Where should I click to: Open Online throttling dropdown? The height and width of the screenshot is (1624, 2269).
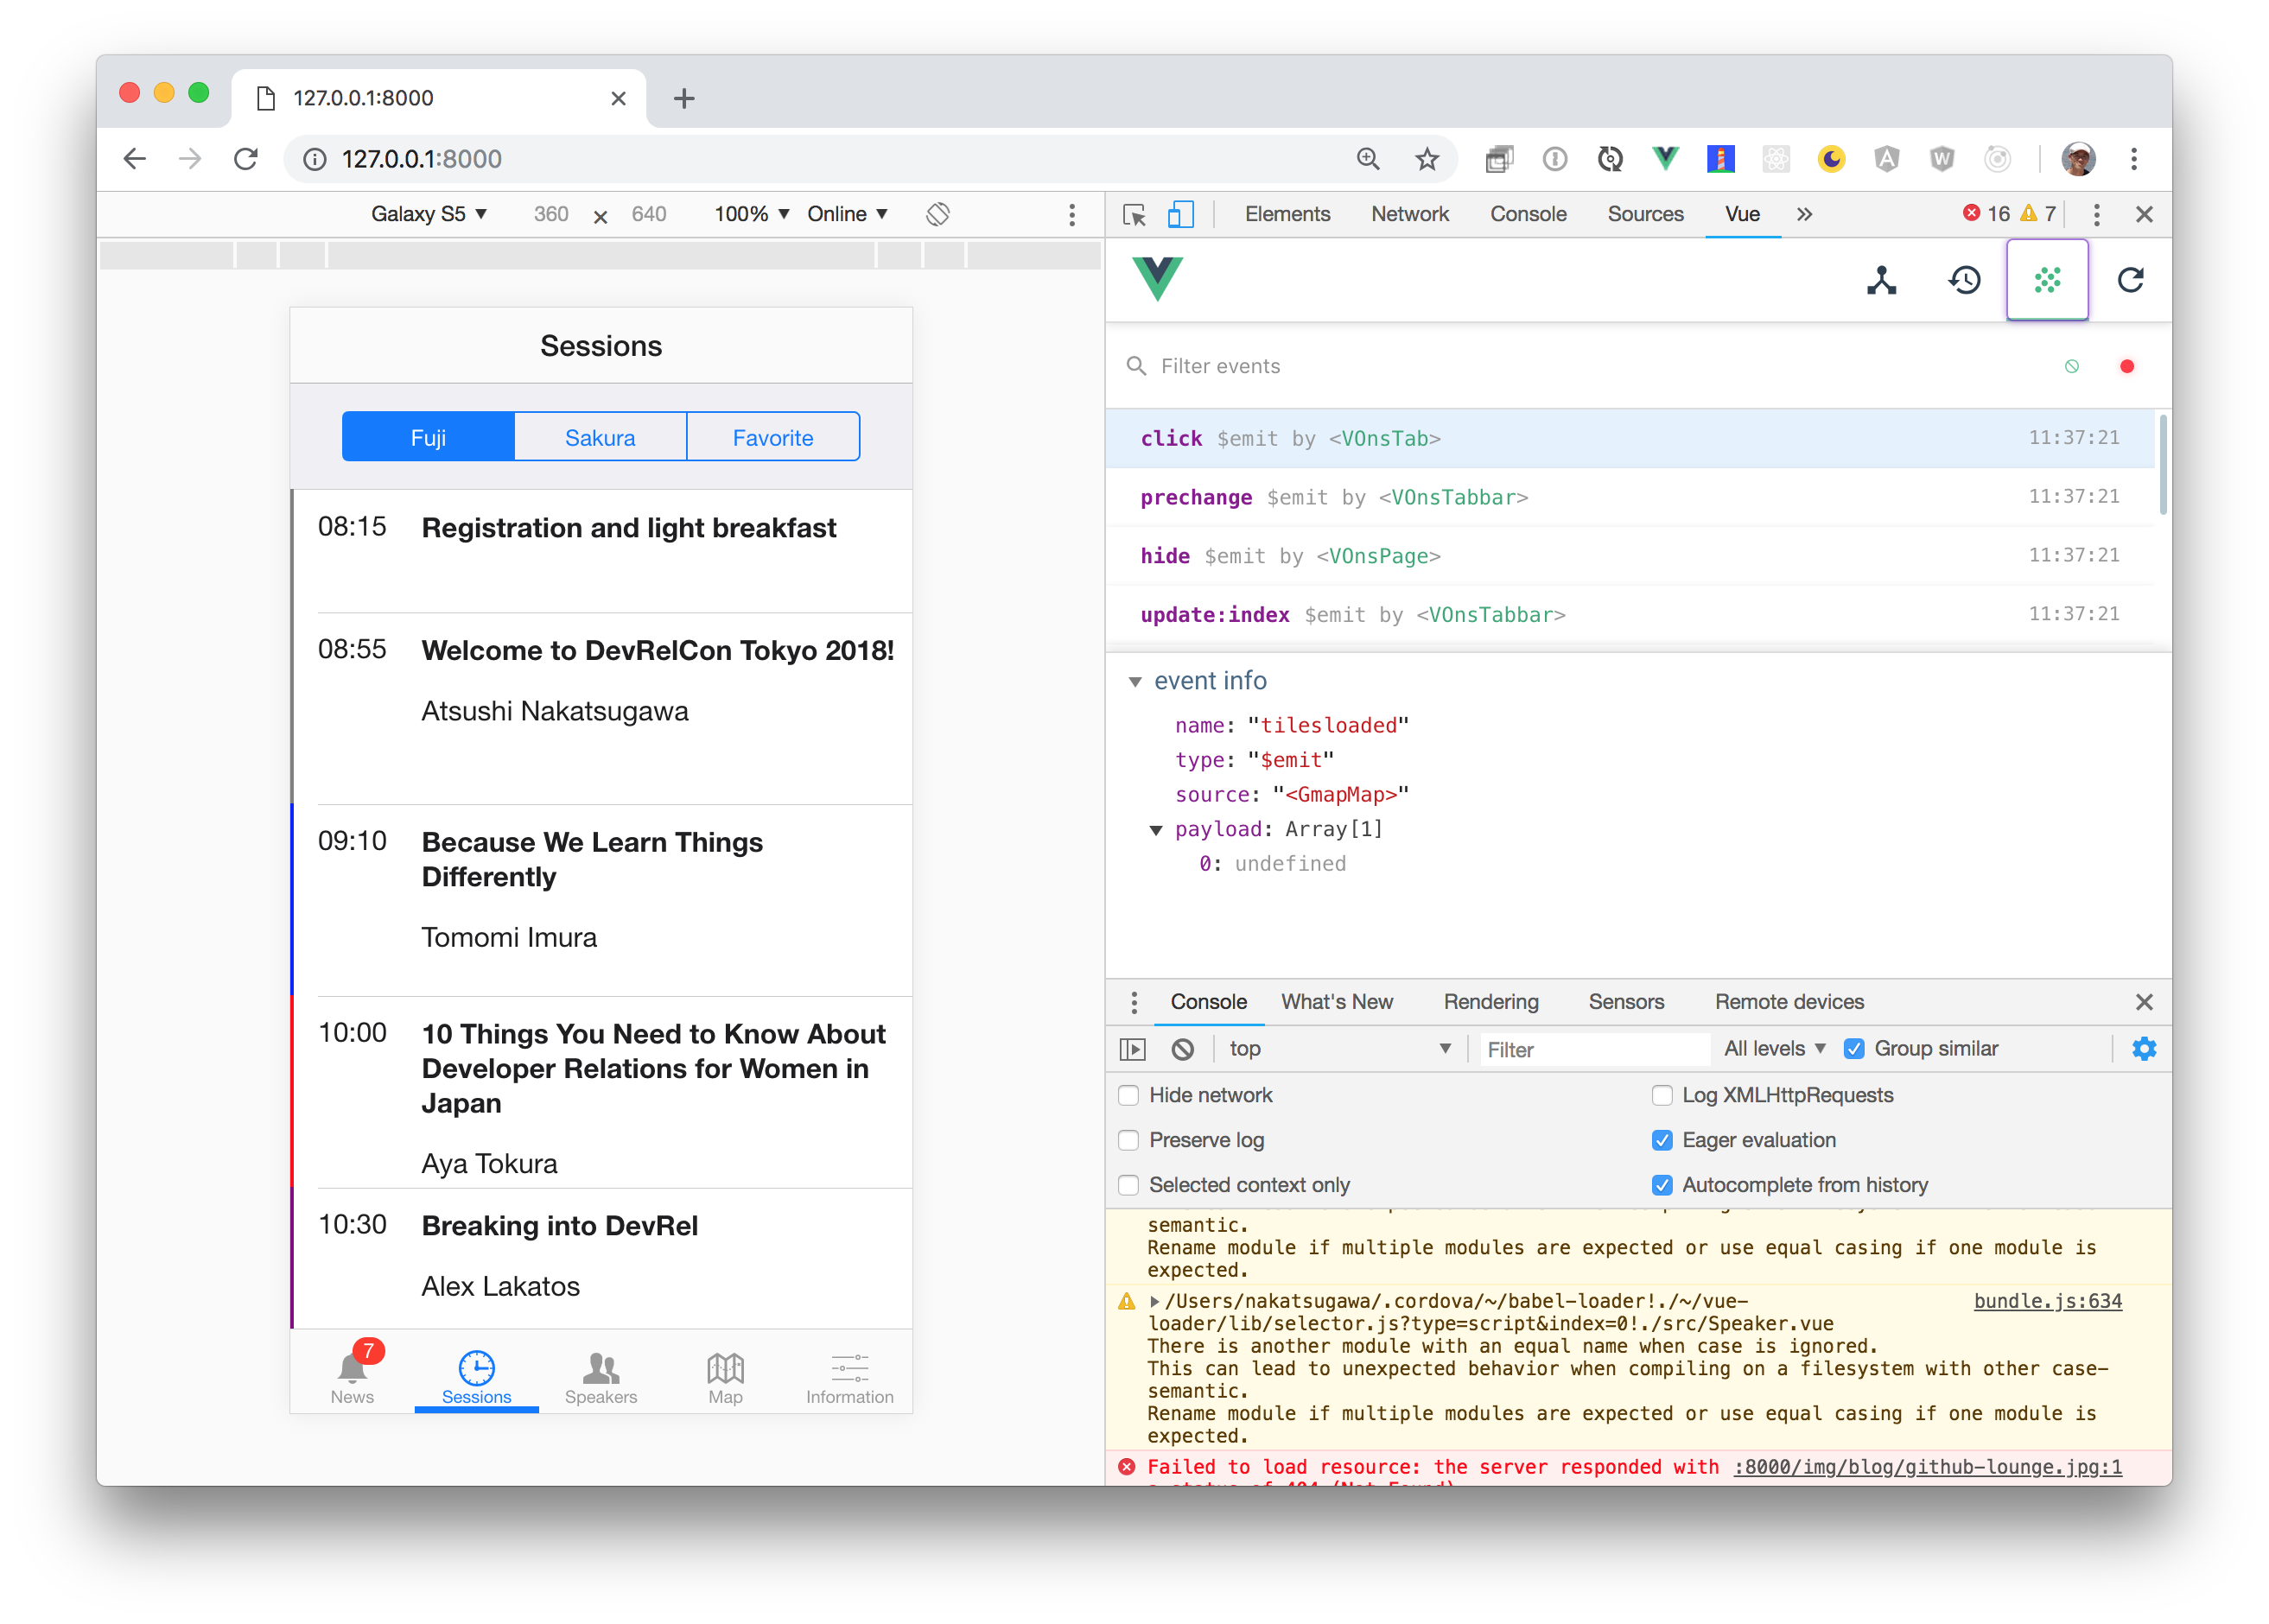click(x=848, y=214)
